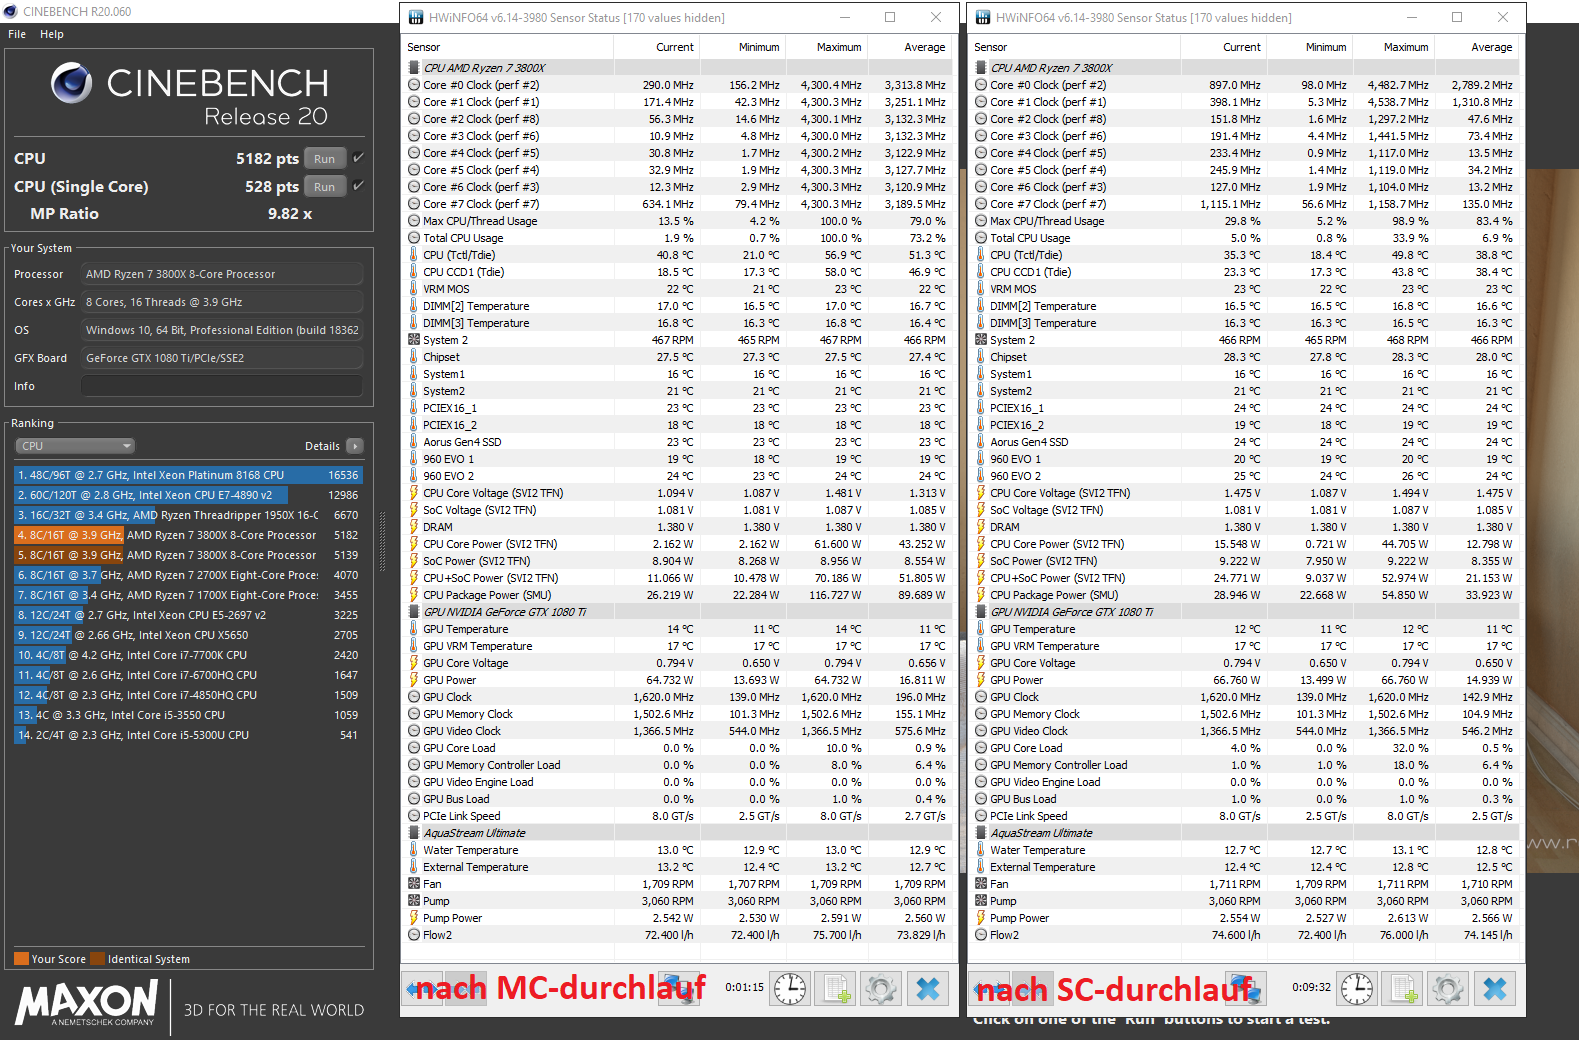This screenshot has width=1579, height=1040.
Task: Click the PCIe Link Speed icon, right HWiNFO
Action: 981,816
